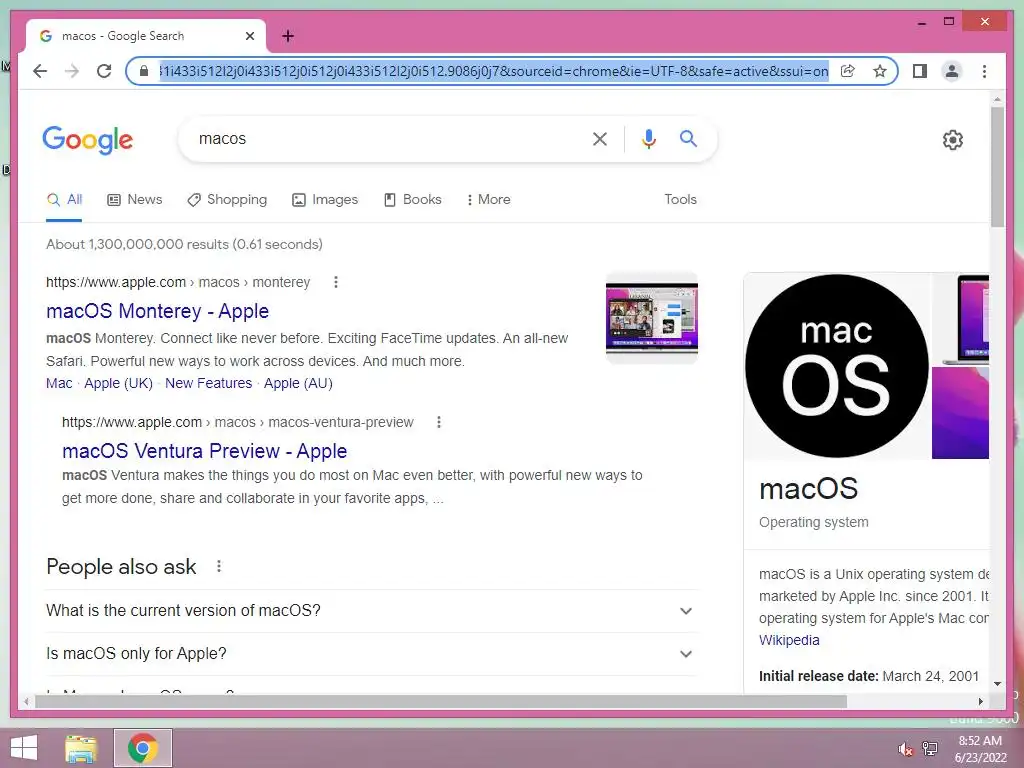This screenshot has height=768, width=1024.
Task: Click the scroll-down arrow of vertical scrollbar
Action: (997, 684)
